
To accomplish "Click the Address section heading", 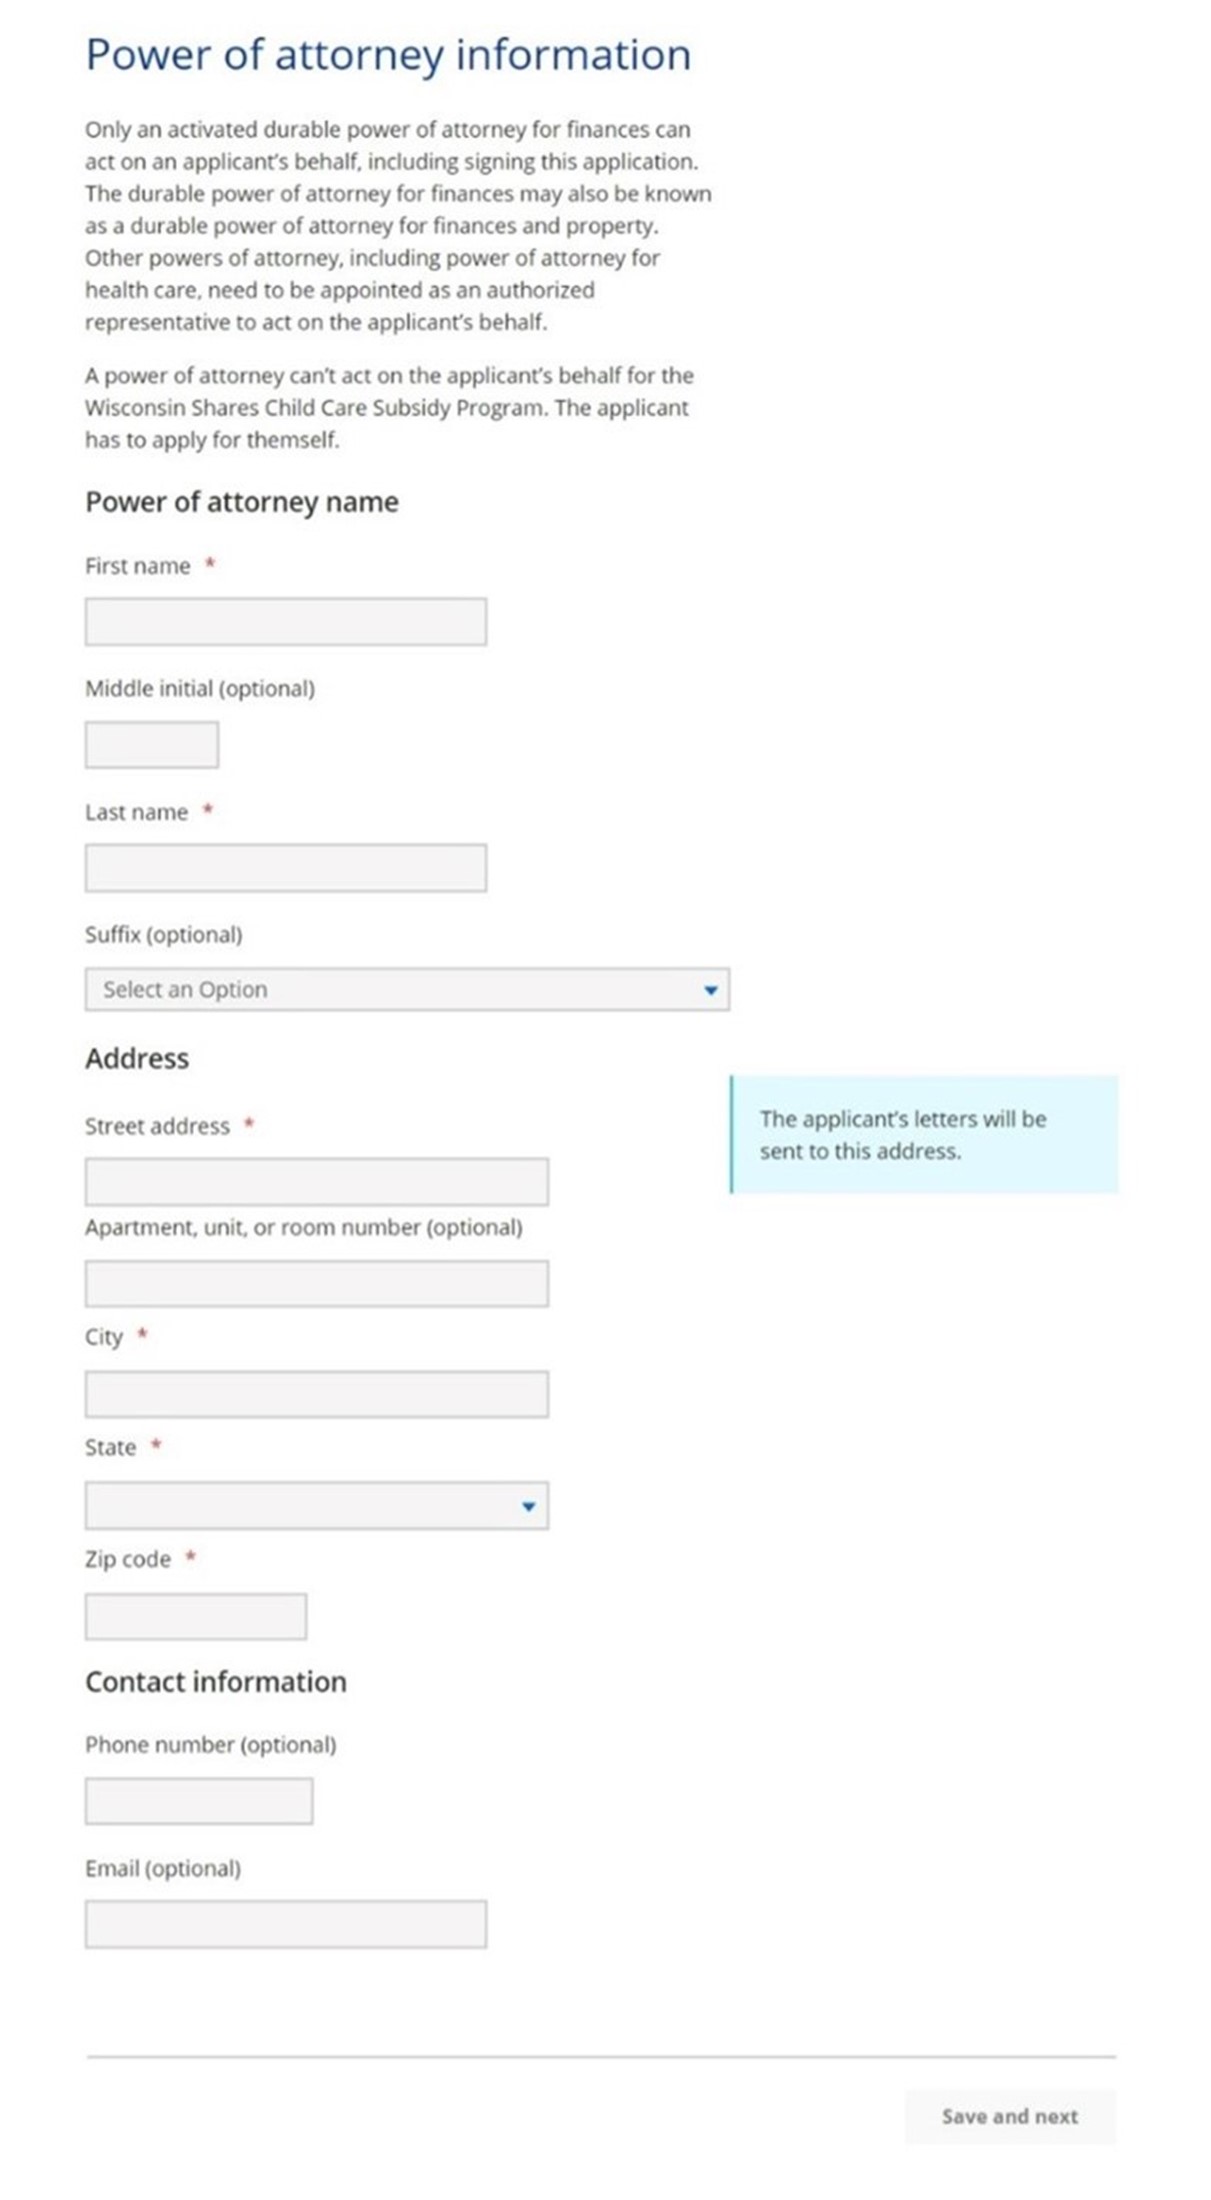I will pyautogui.click(x=137, y=1059).
